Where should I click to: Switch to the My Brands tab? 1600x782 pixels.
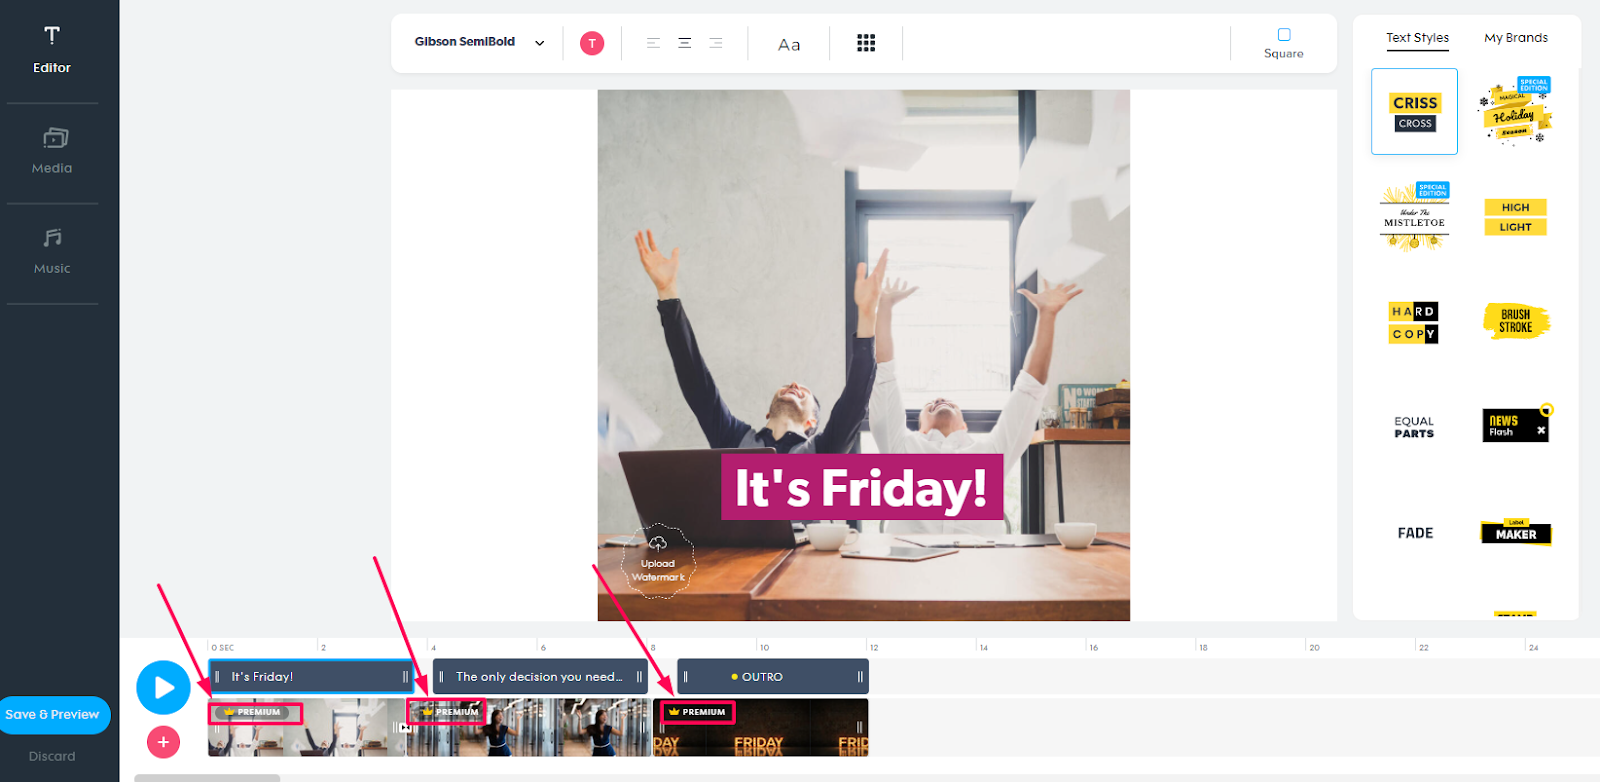[x=1515, y=38]
